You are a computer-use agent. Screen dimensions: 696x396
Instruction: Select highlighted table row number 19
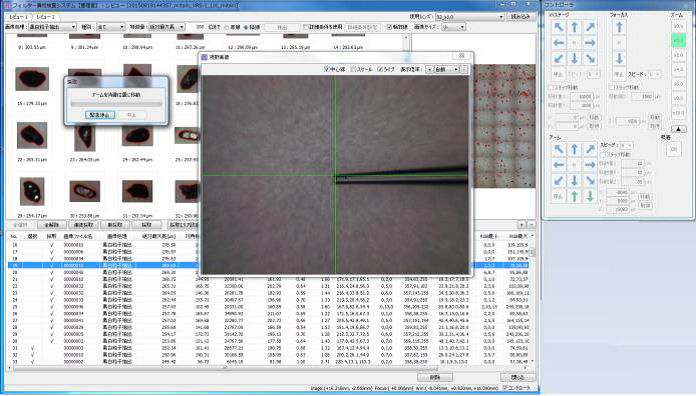[102, 265]
